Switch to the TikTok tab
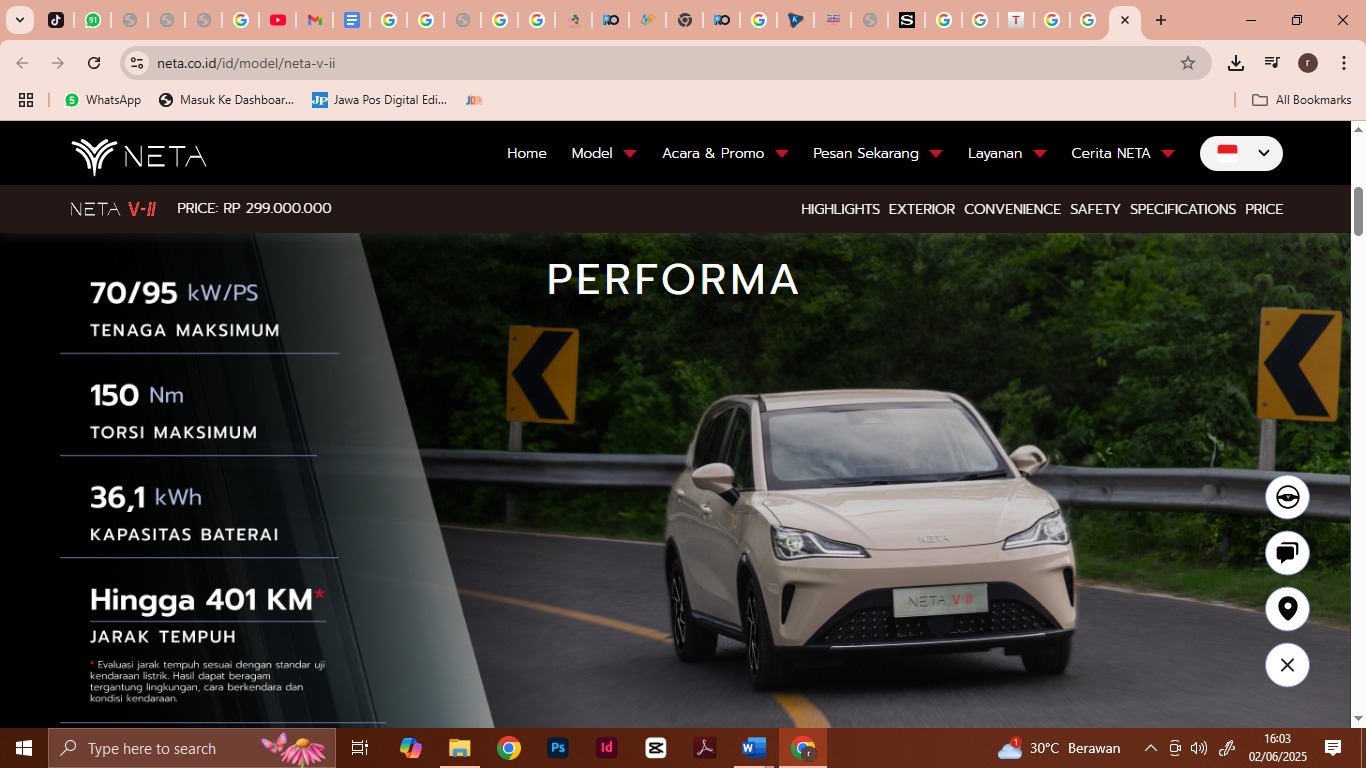Viewport: 1366px width, 768px height. click(56, 20)
